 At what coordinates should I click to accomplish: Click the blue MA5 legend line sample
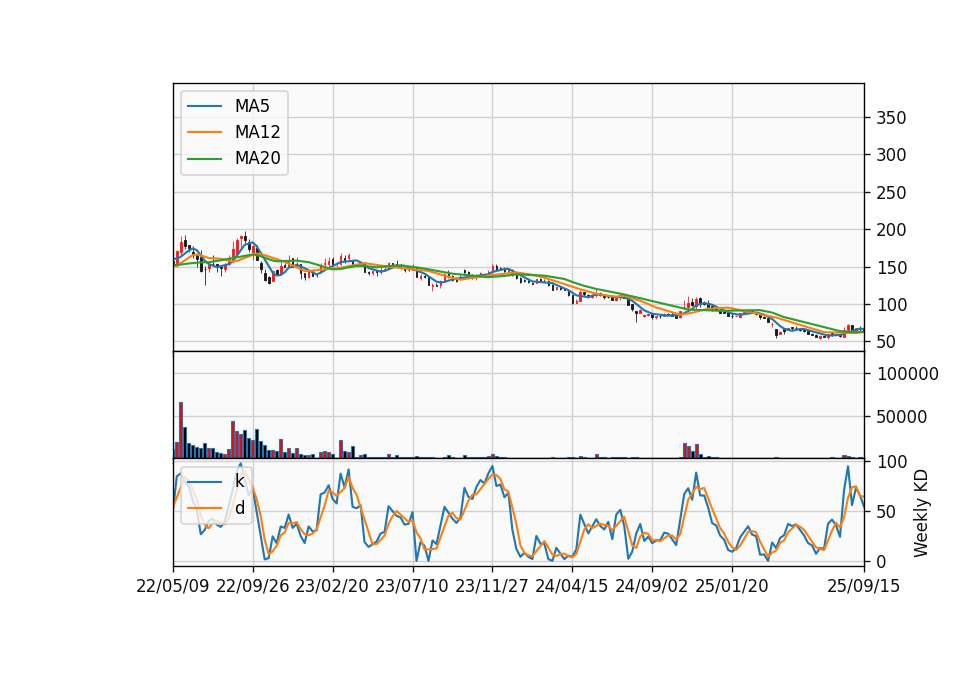tap(204, 106)
